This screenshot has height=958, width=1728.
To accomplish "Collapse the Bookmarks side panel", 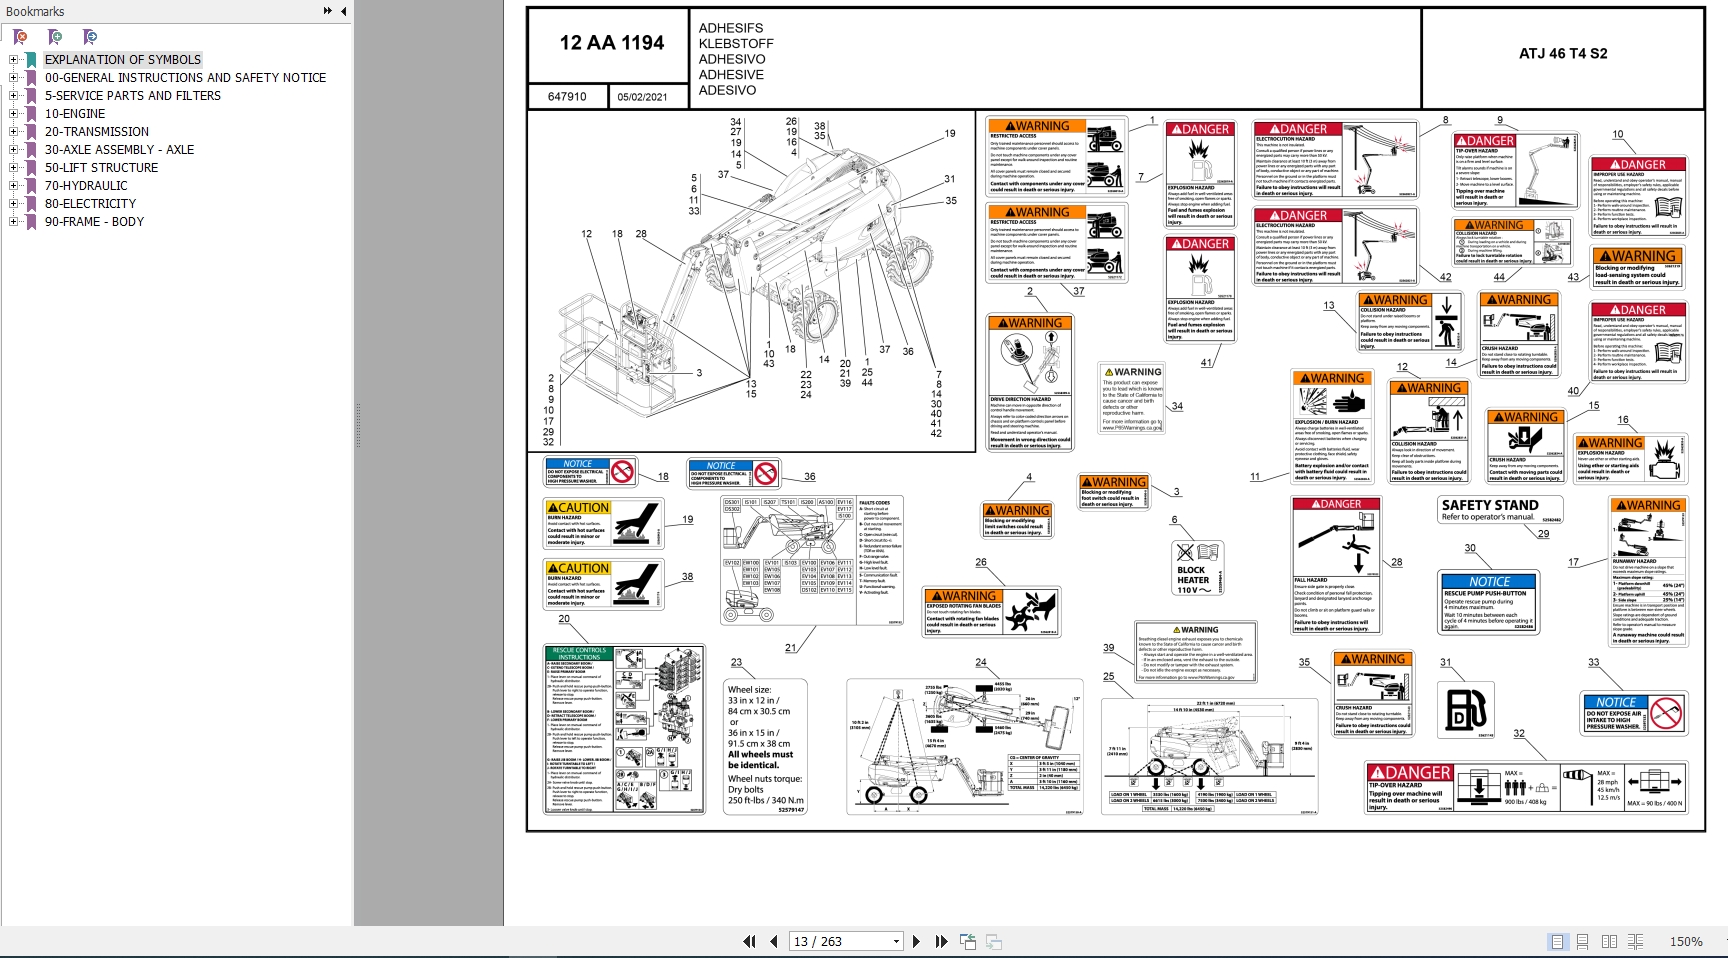I will coord(343,11).
